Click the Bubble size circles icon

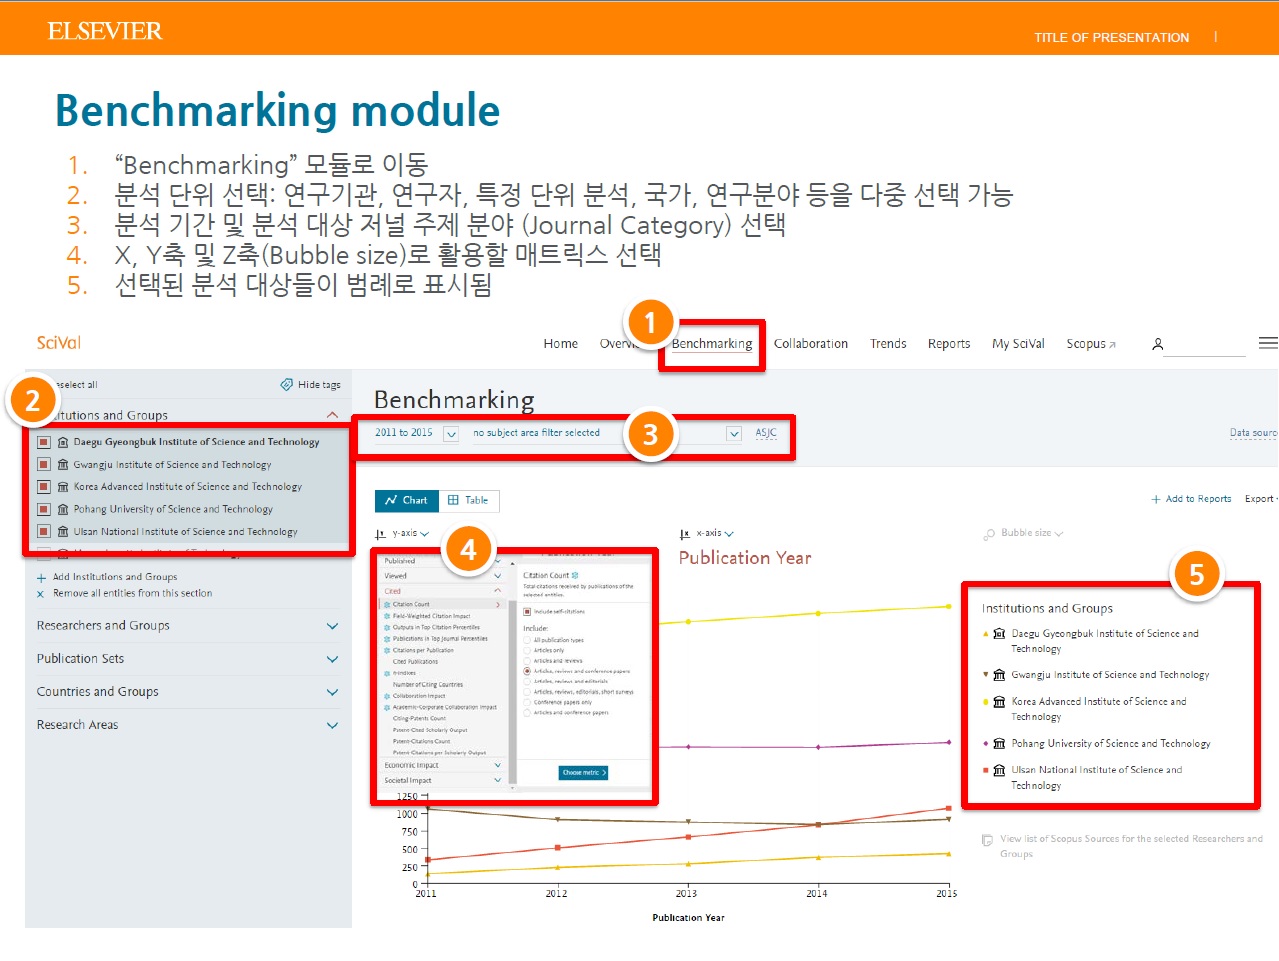(x=989, y=534)
